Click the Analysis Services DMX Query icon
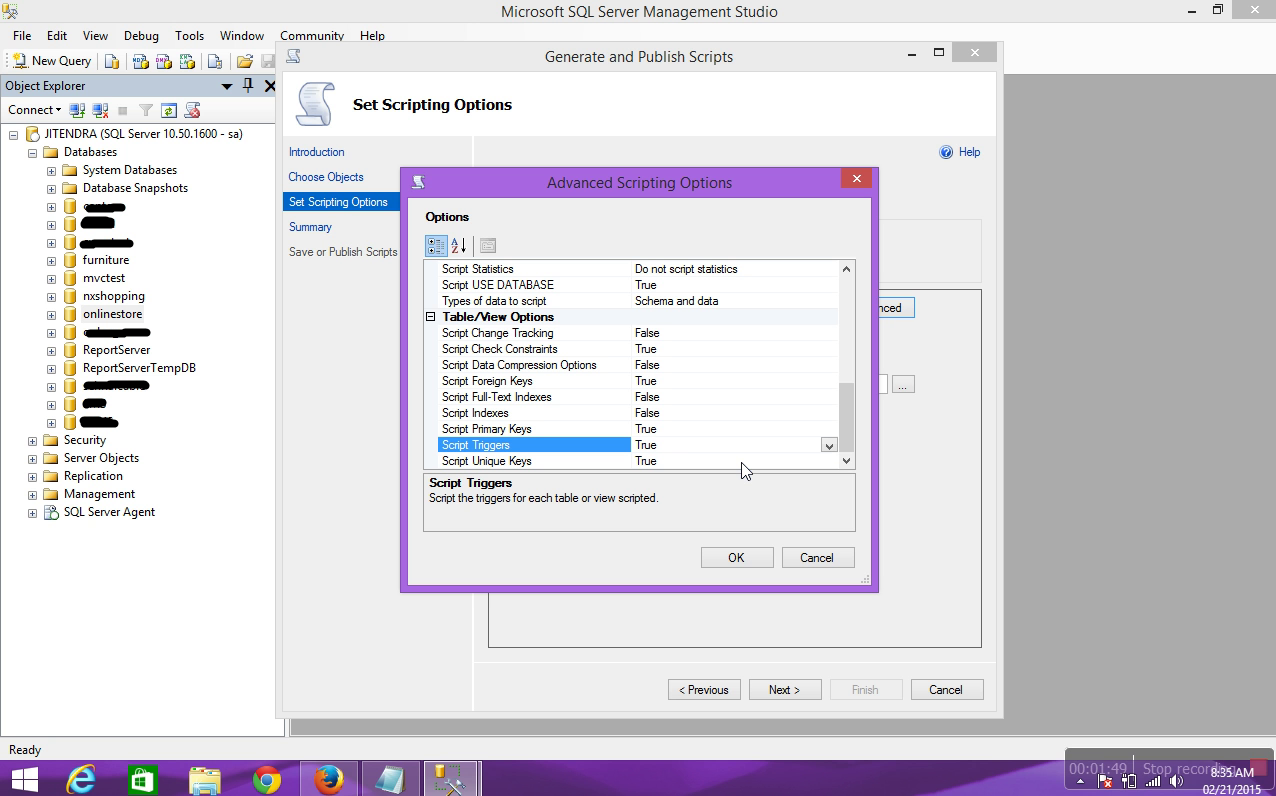Image resolution: width=1276 pixels, height=796 pixels. pyautogui.click(x=164, y=61)
